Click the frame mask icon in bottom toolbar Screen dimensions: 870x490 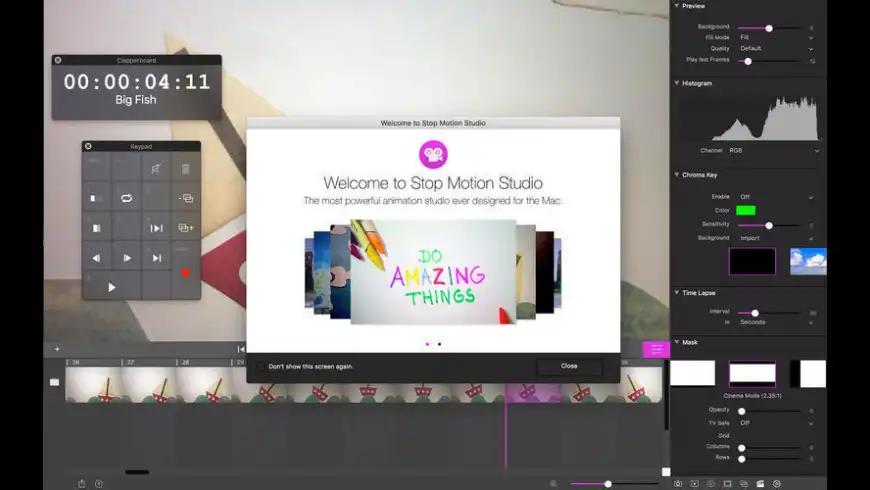coord(727,483)
